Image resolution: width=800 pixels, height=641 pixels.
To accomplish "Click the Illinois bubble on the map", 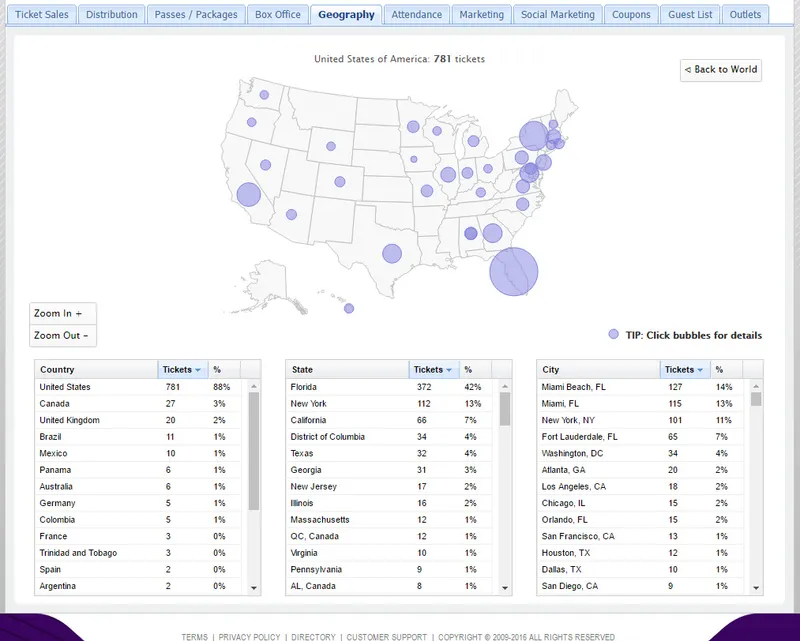I will point(448,175).
